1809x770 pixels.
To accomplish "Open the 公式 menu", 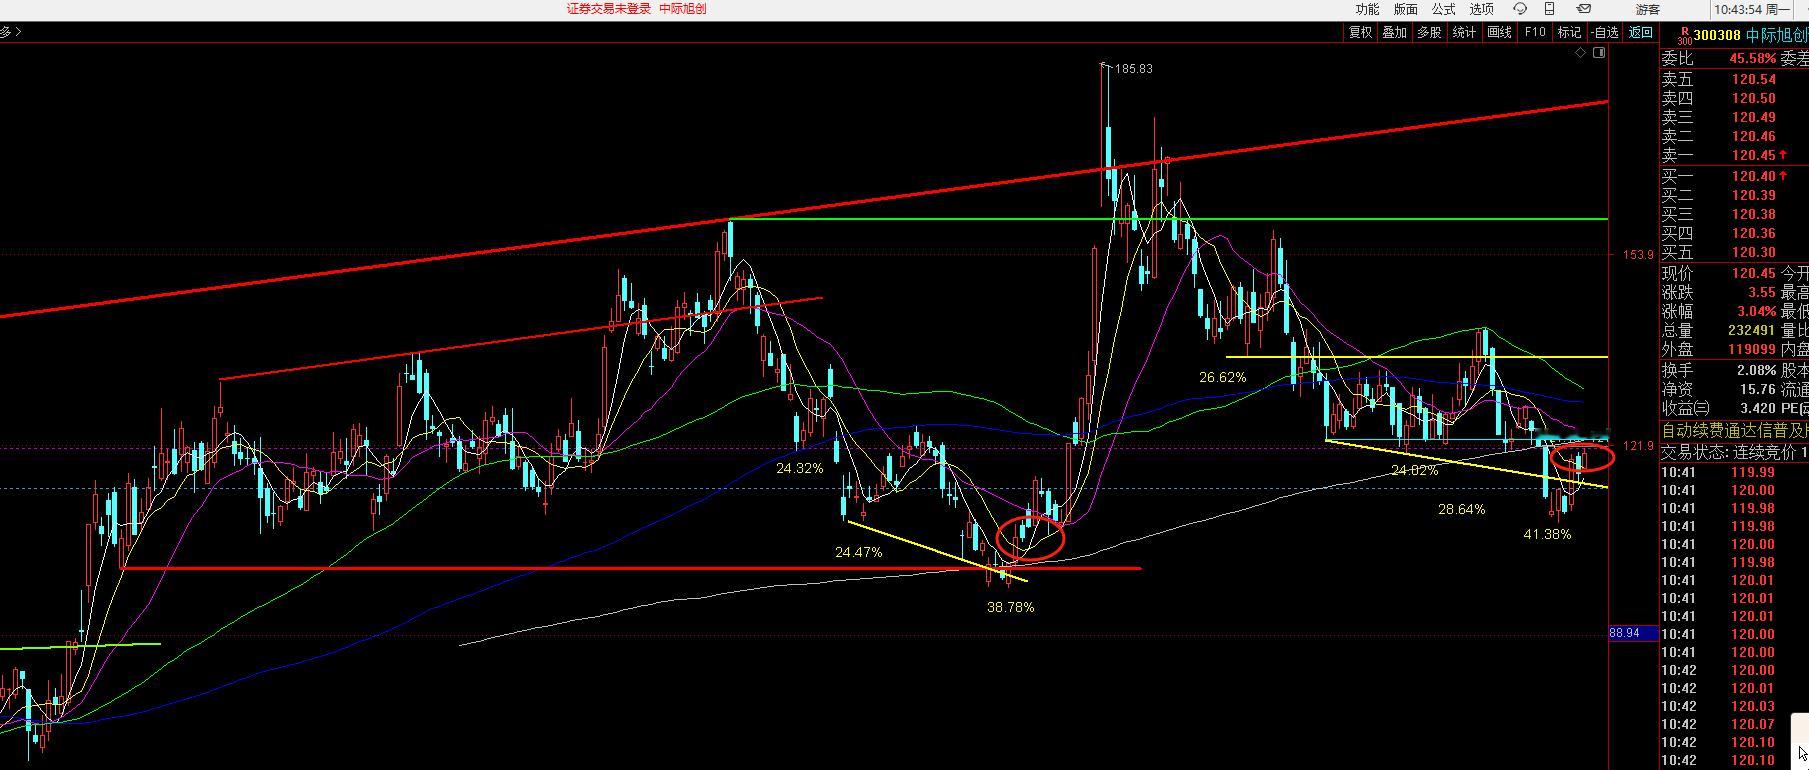I will (1443, 9).
